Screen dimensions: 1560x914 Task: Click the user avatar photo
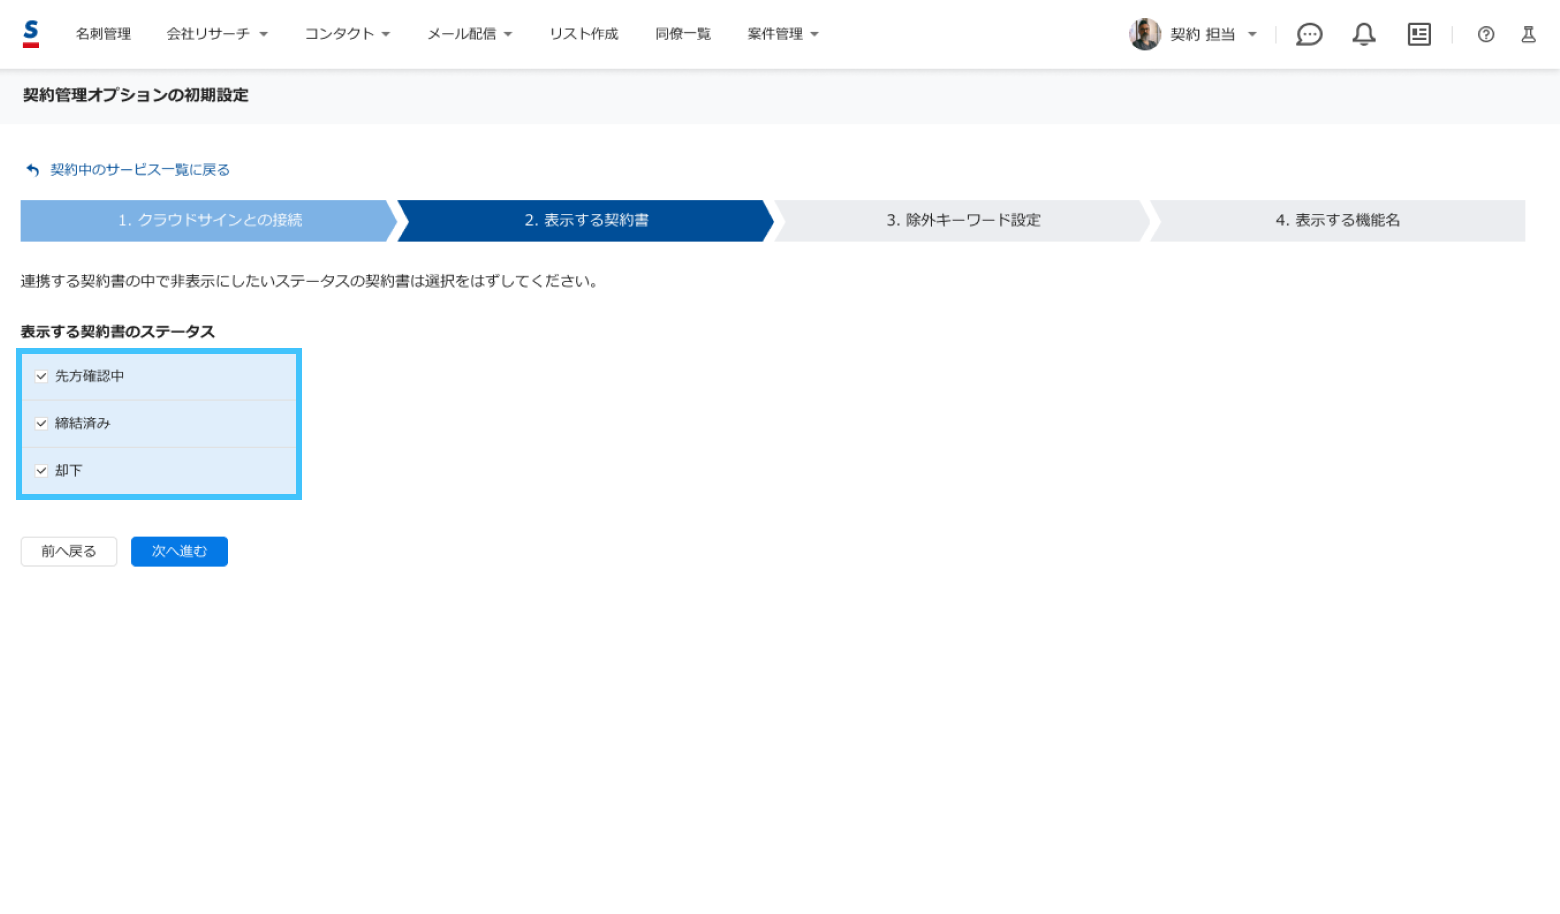point(1145,34)
